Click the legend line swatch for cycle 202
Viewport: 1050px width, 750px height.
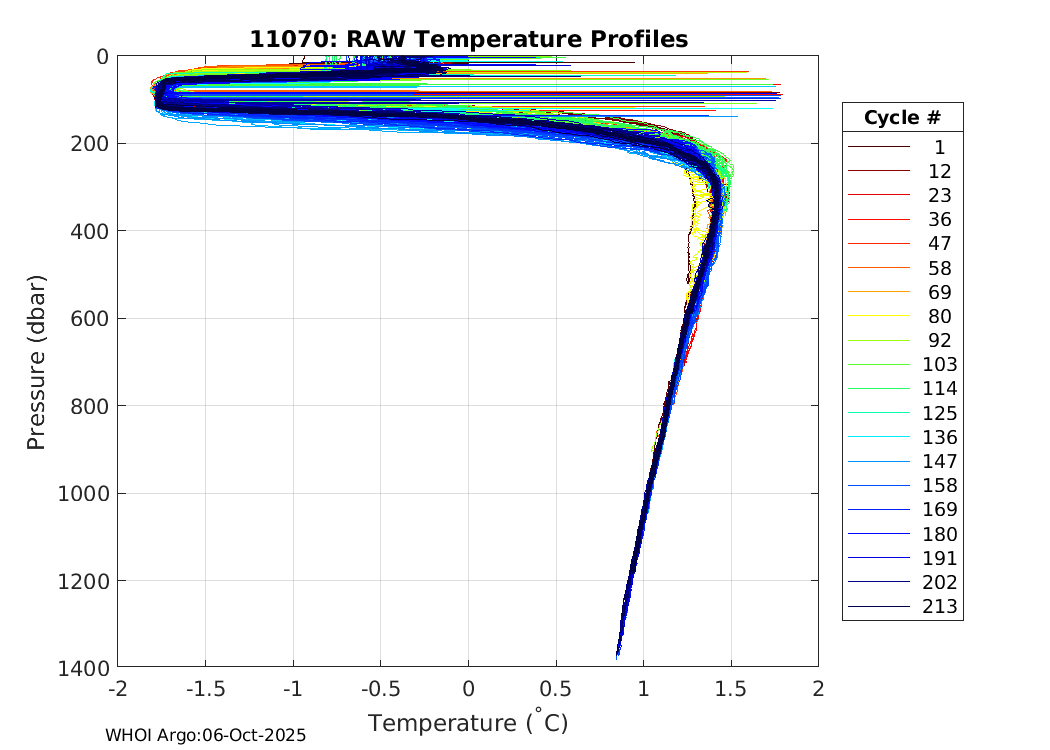[879, 583]
